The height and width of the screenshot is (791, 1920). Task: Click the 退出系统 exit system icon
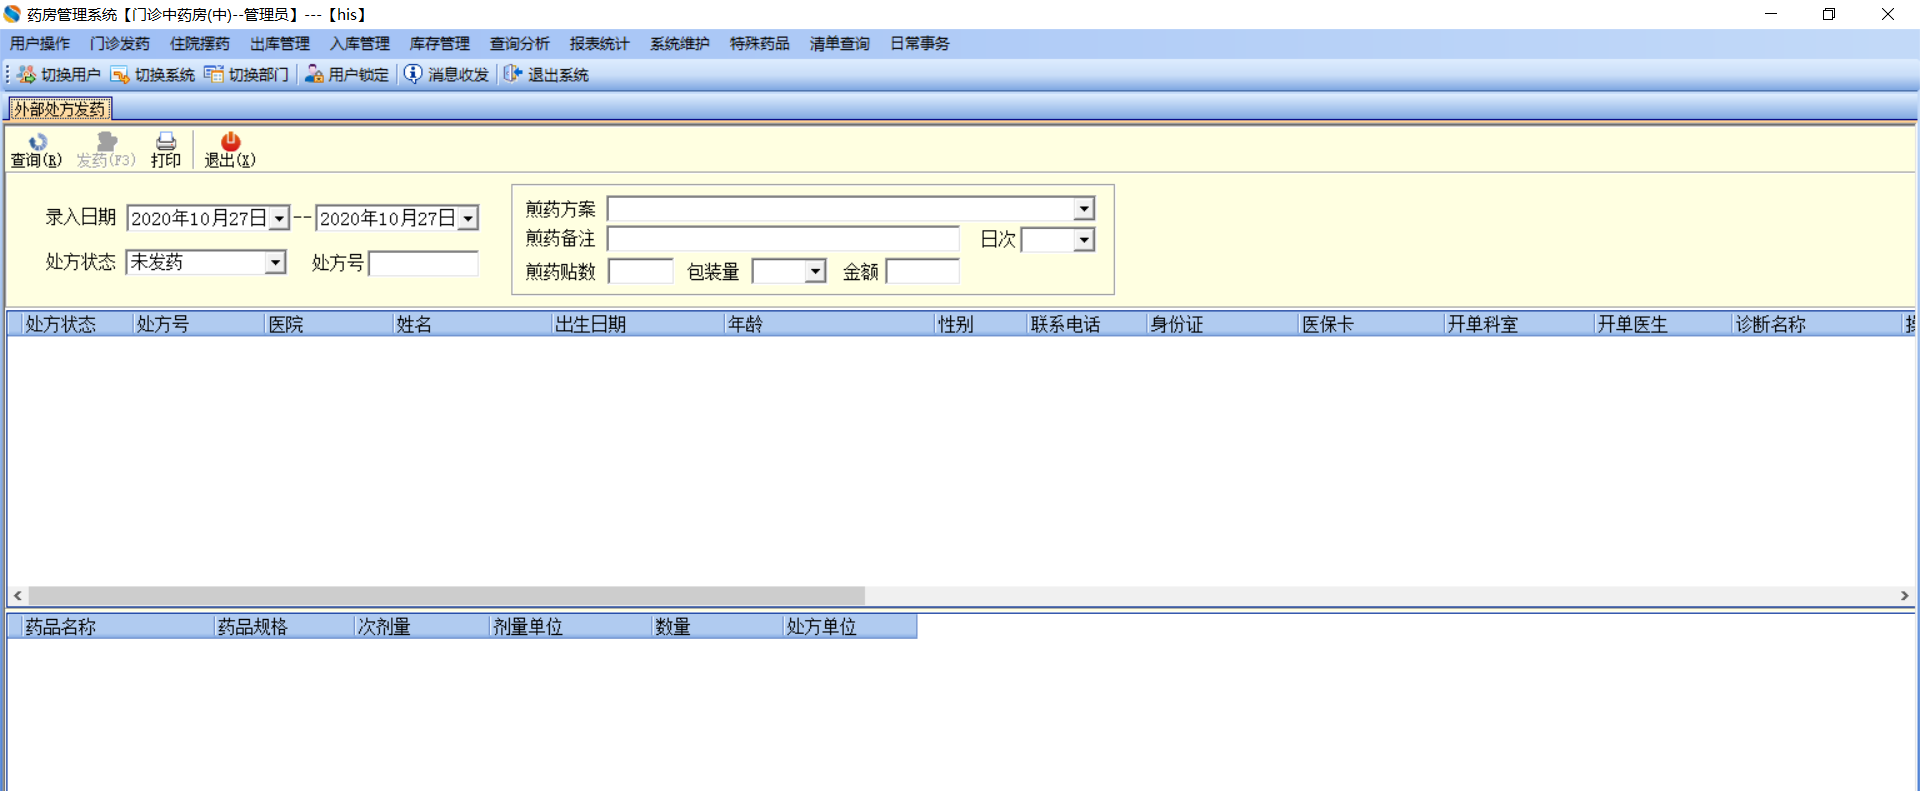pos(513,75)
